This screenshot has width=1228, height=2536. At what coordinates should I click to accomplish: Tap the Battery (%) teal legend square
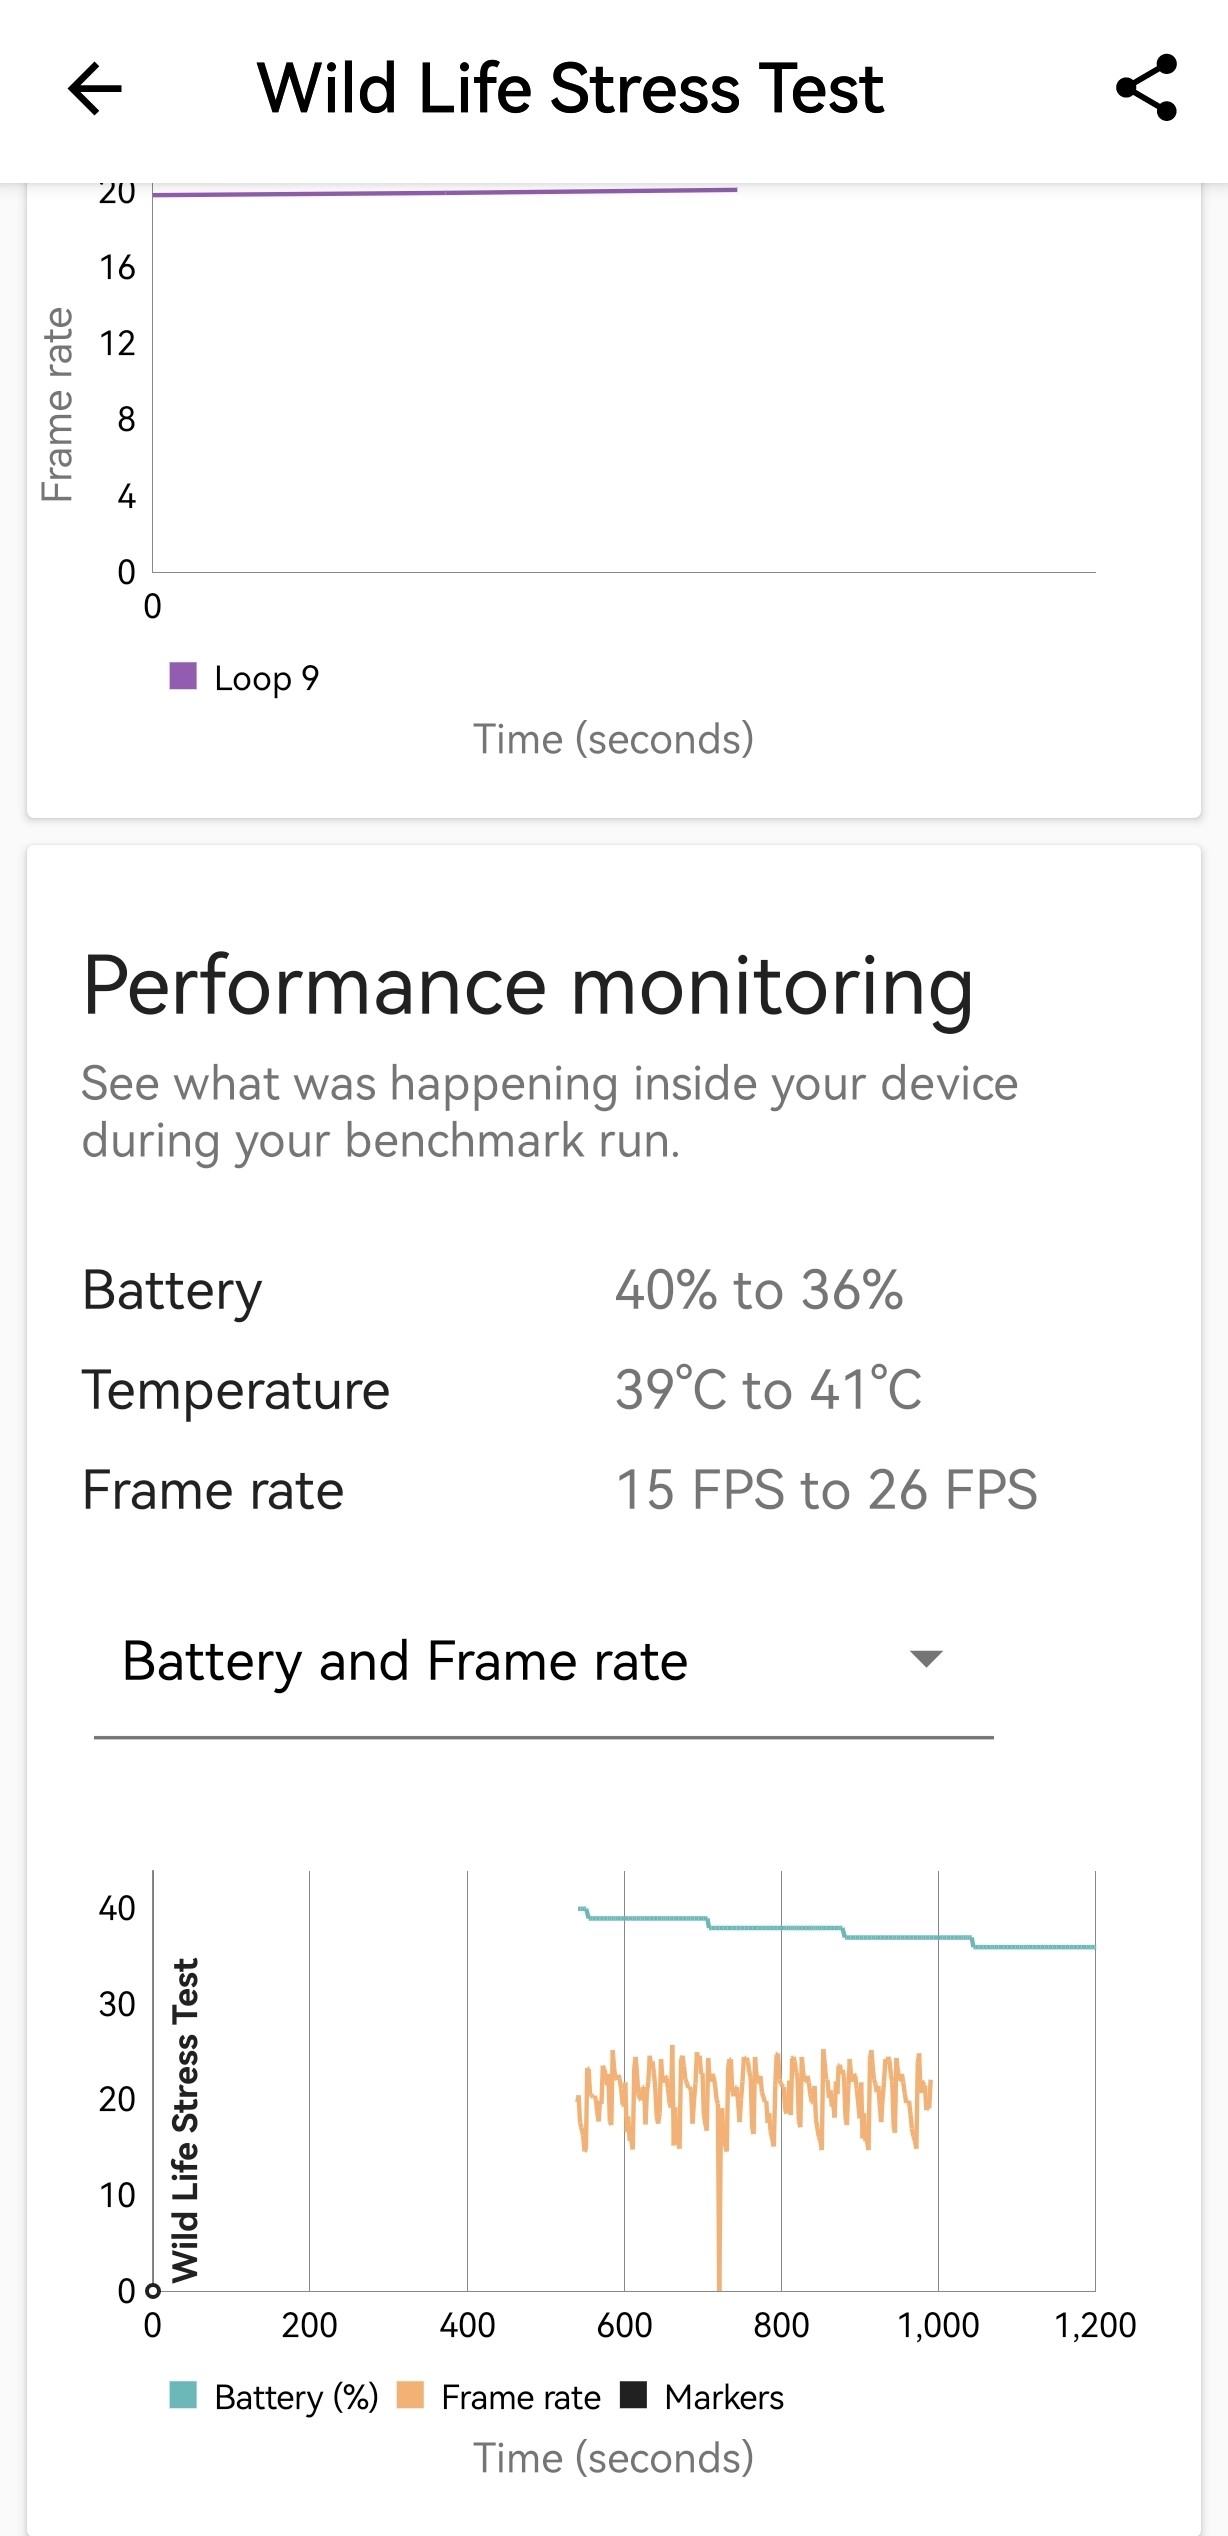tap(183, 2395)
